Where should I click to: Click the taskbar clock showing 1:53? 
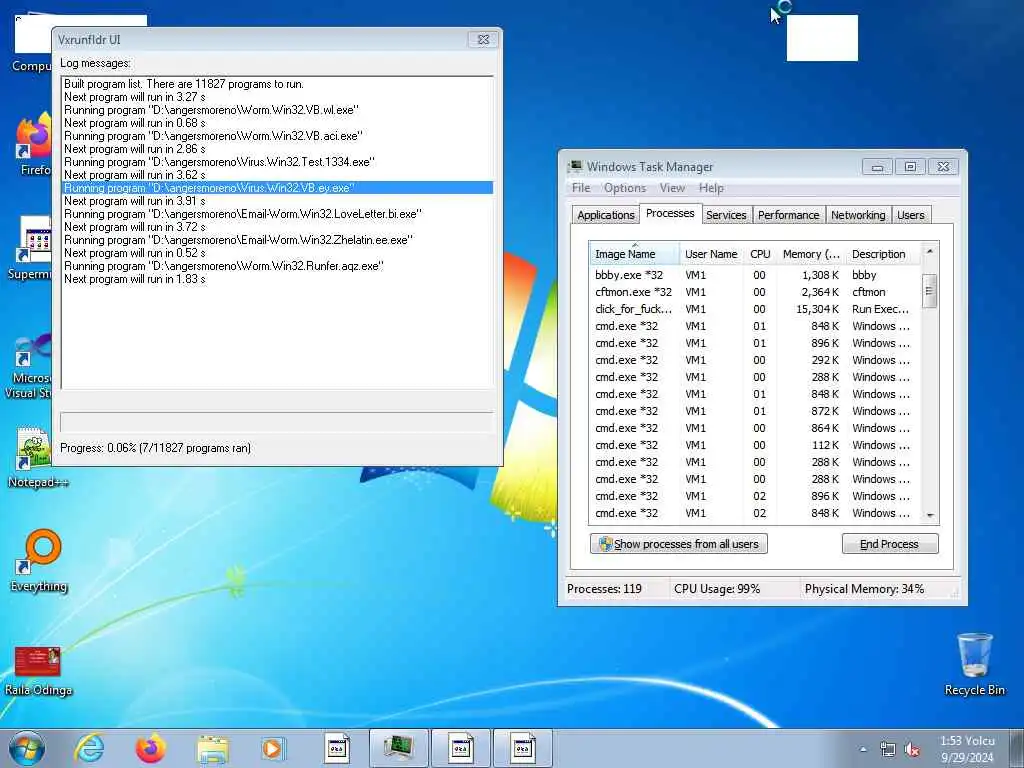click(x=967, y=749)
